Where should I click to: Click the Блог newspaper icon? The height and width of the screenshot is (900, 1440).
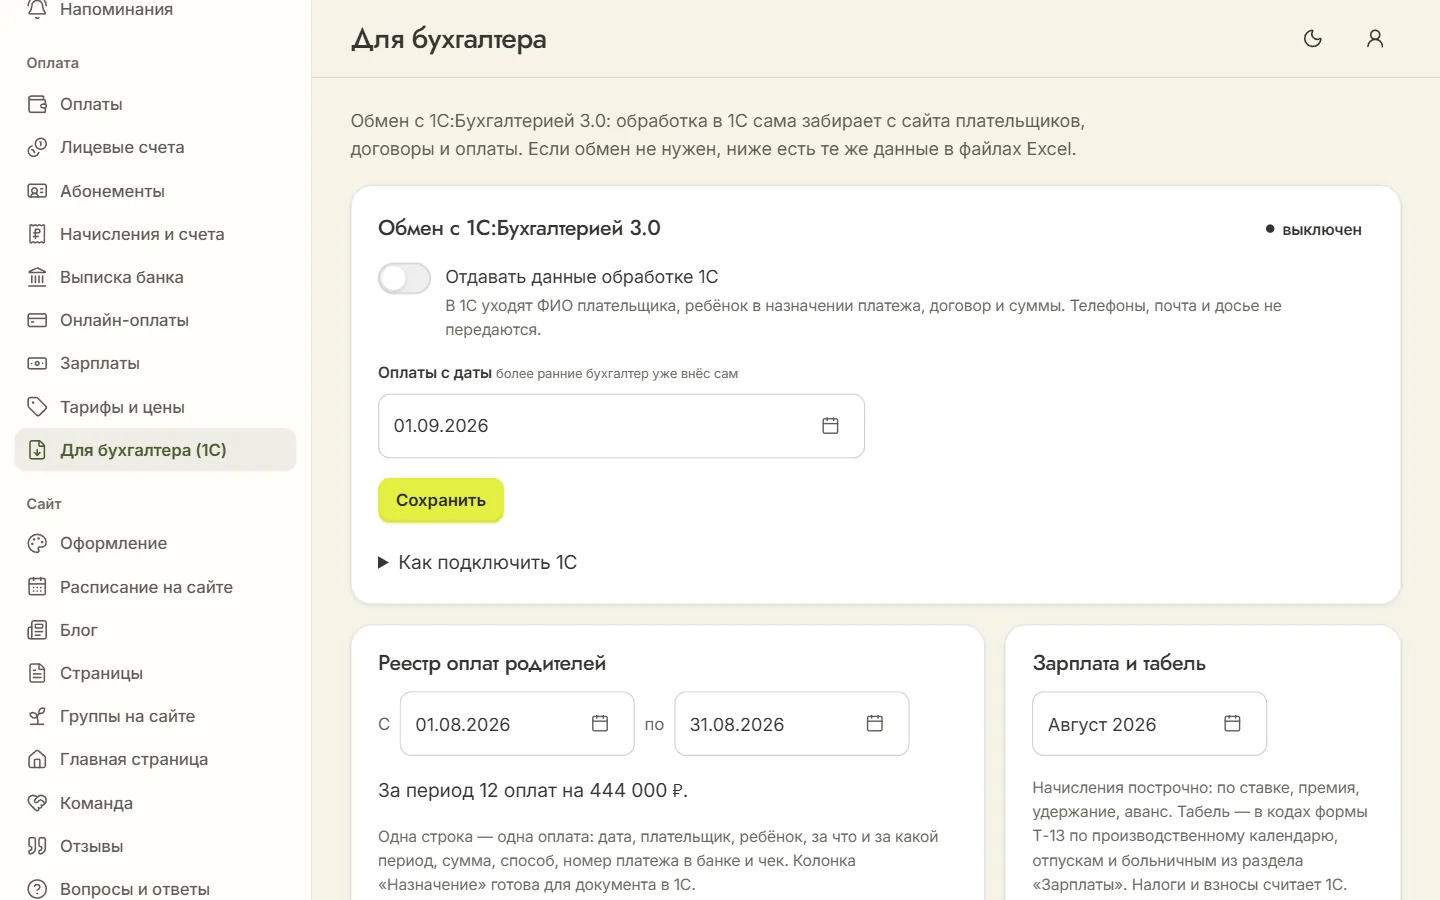(37, 630)
